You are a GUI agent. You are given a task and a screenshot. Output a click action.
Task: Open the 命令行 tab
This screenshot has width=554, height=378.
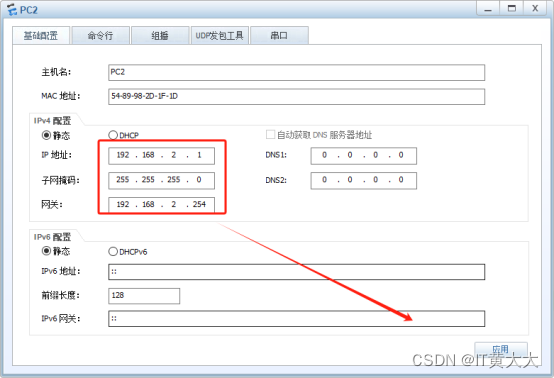[101, 35]
